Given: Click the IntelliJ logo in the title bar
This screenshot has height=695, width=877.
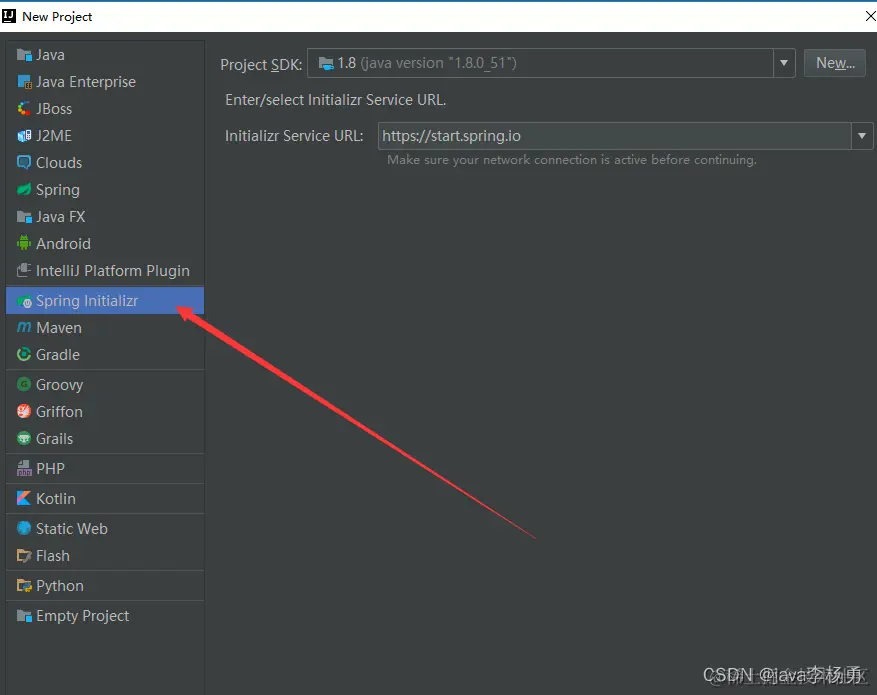Looking at the screenshot, I should (x=9, y=16).
